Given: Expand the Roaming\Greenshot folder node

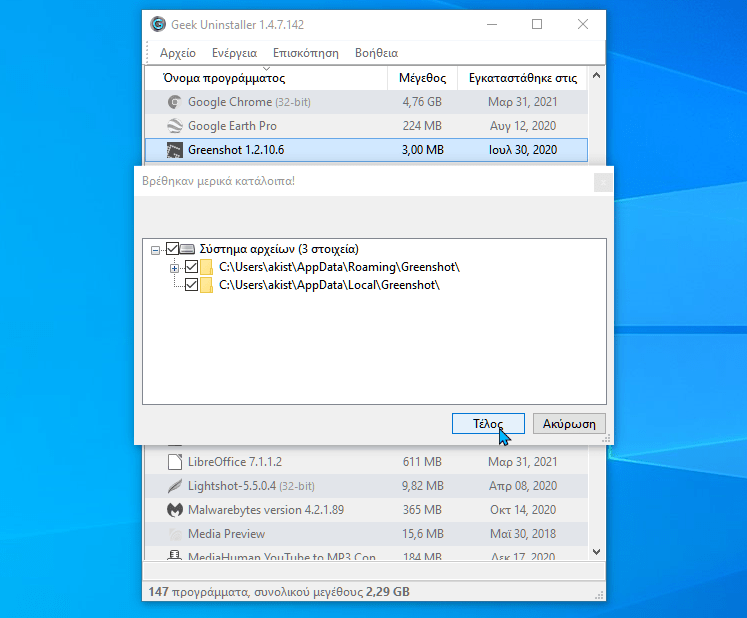Looking at the screenshot, I should coord(174,268).
